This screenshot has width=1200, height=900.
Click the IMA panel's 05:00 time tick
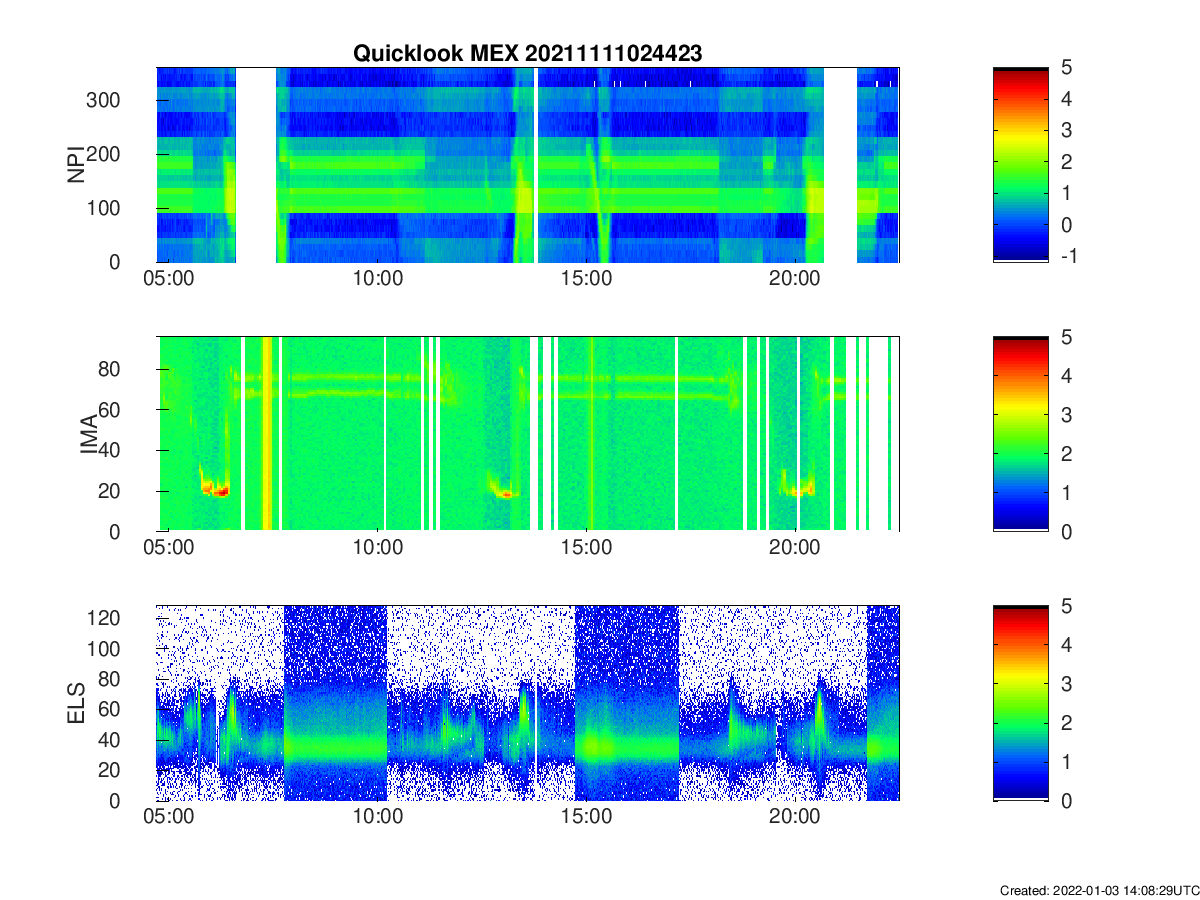tap(169, 547)
